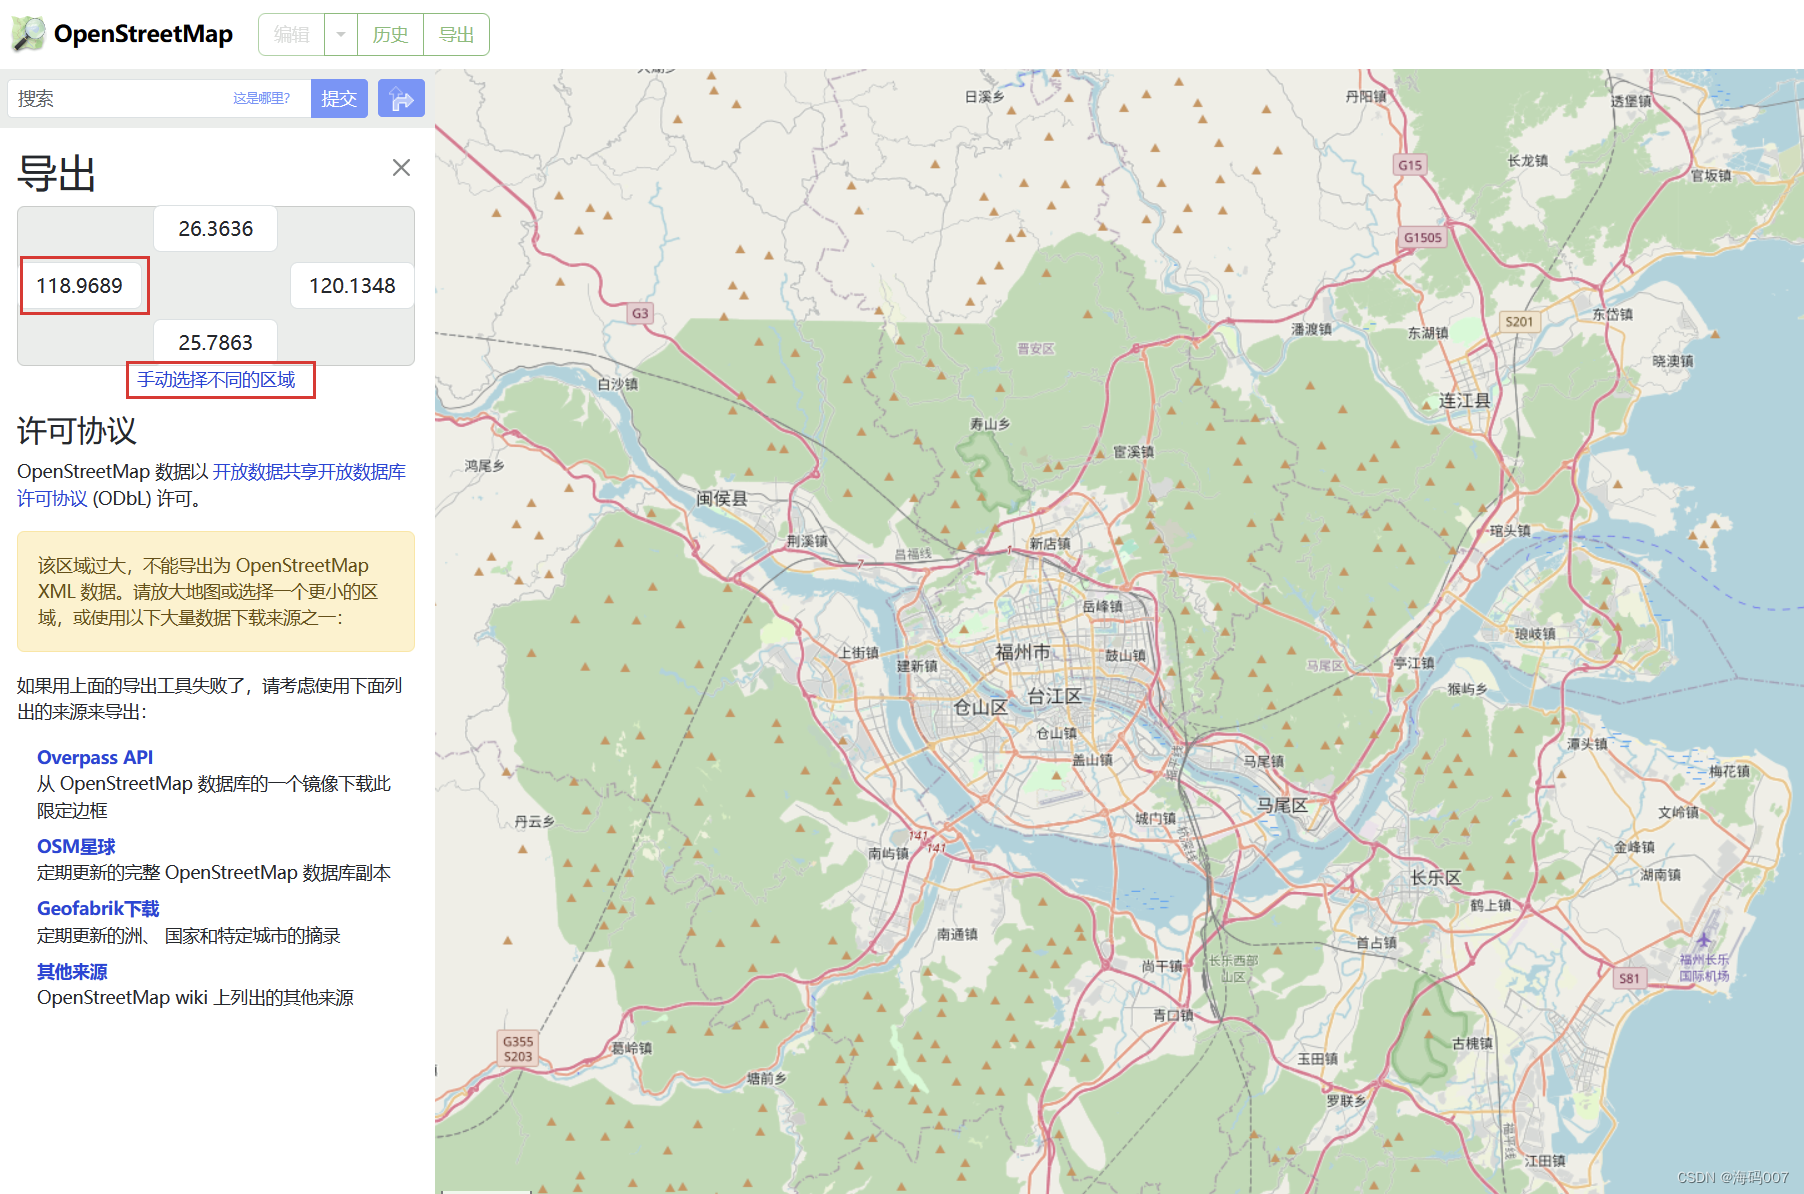Click the 梅花镇 label on the map
This screenshot has width=1804, height=1194.
click(1729, 771)
